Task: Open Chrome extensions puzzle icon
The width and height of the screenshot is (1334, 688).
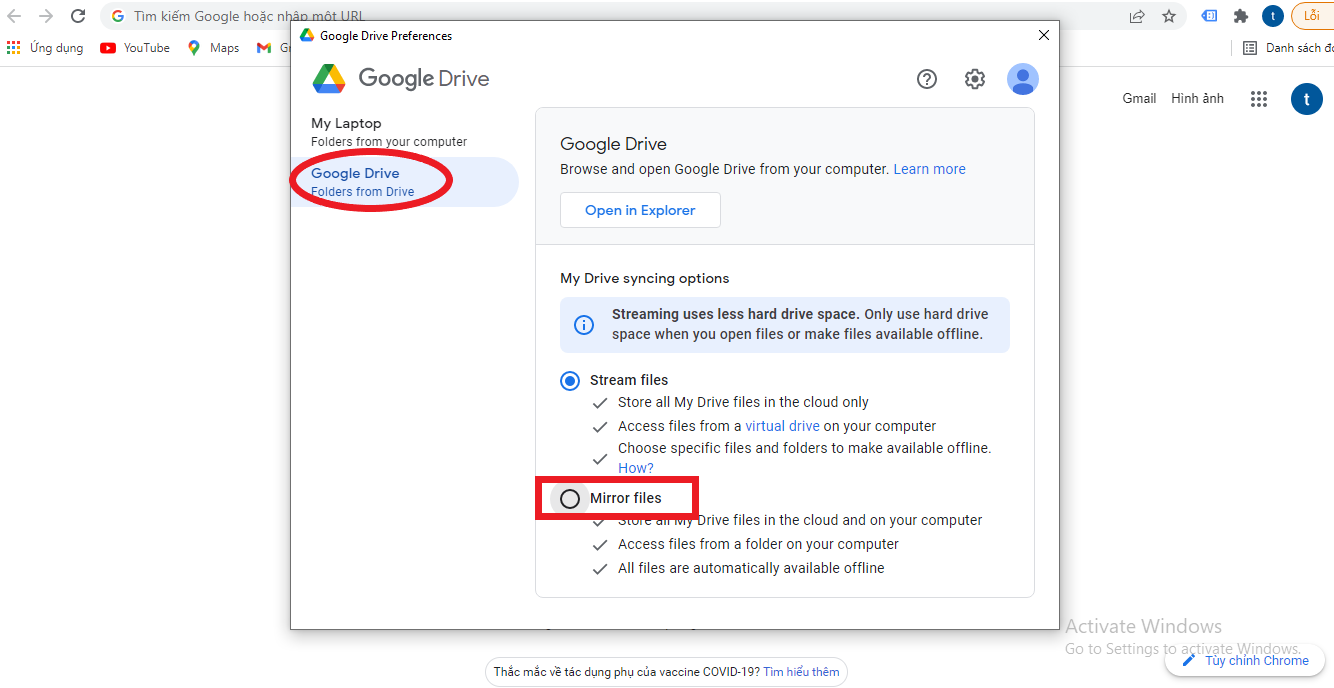Action: point(1241,16)
